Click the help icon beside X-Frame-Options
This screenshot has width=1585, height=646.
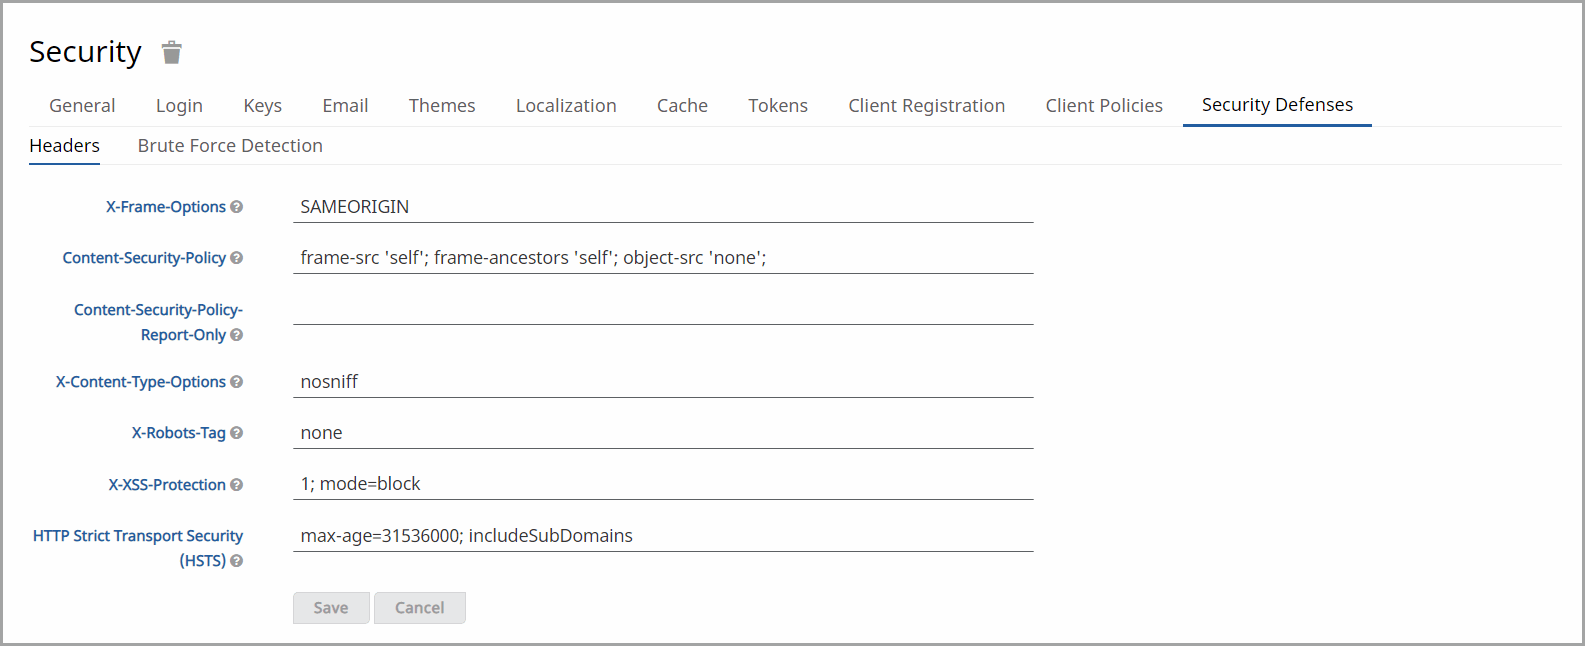click(x=237, y=207)
